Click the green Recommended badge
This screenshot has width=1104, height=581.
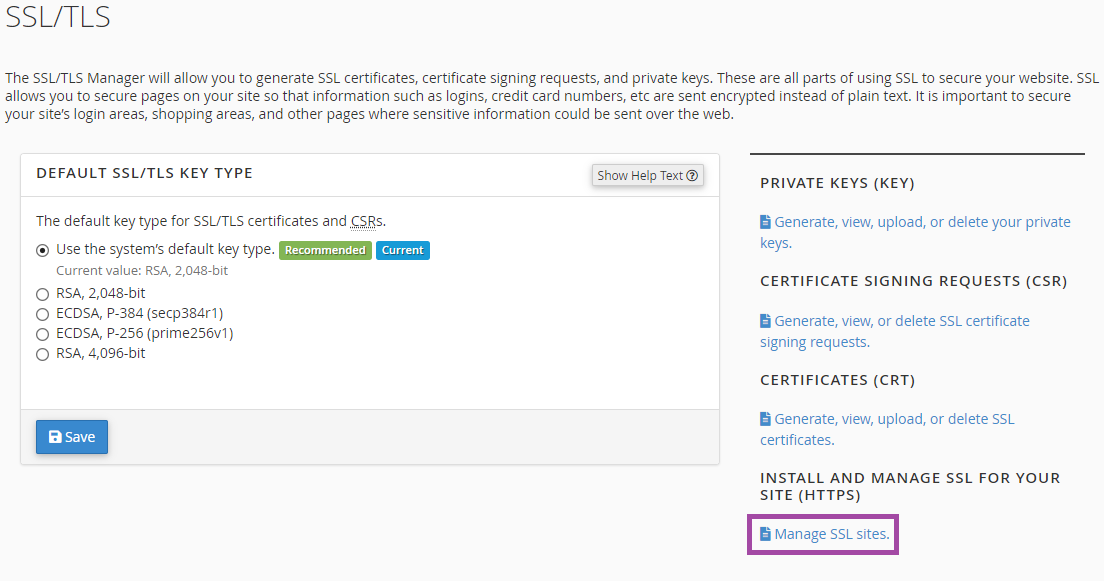[325, 250]
